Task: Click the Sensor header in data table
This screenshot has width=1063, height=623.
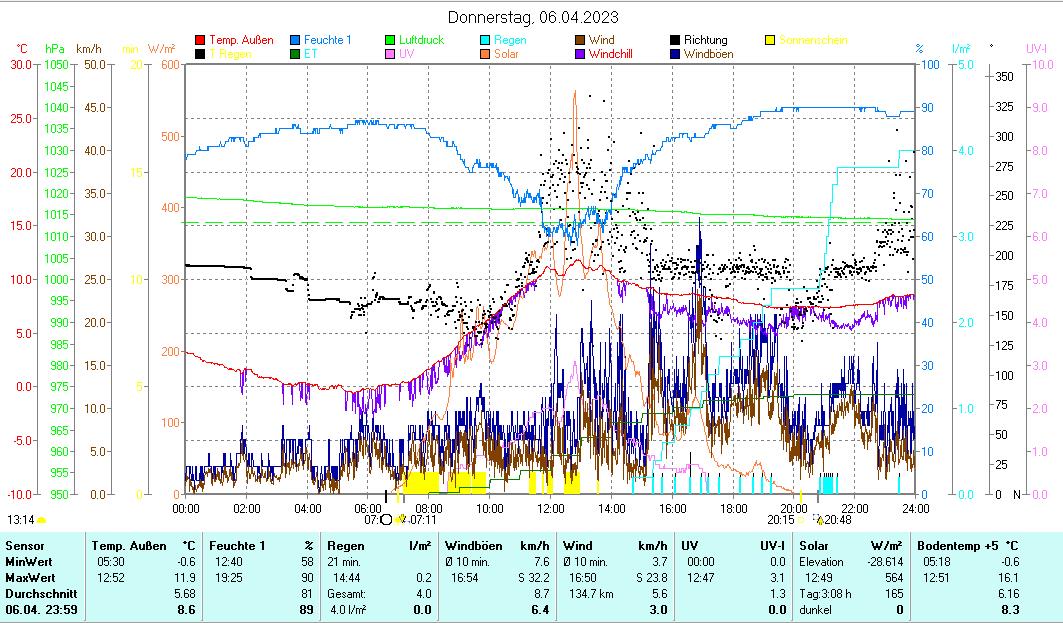Action: pyautogui.click(x=24, y=545)
